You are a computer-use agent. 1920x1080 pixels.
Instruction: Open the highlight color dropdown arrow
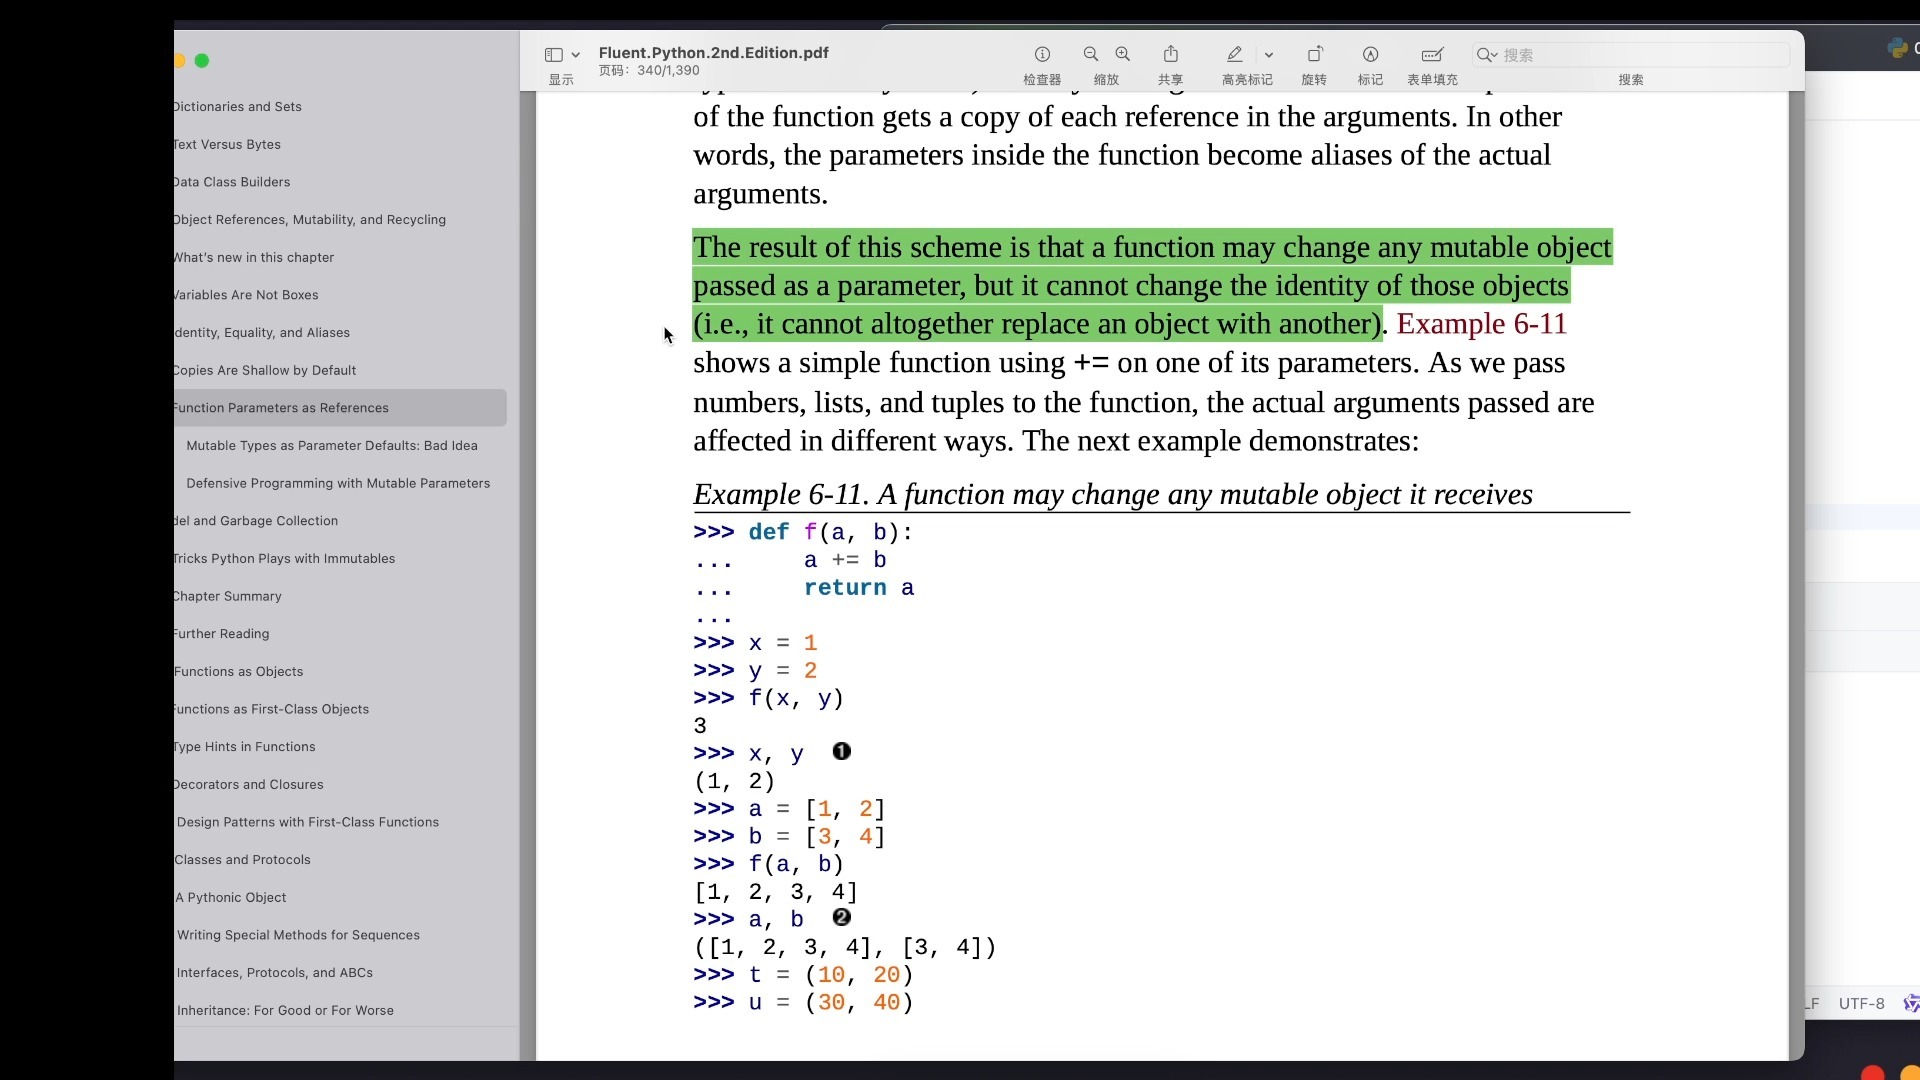pyautogui.click(x=1269, y=55)
